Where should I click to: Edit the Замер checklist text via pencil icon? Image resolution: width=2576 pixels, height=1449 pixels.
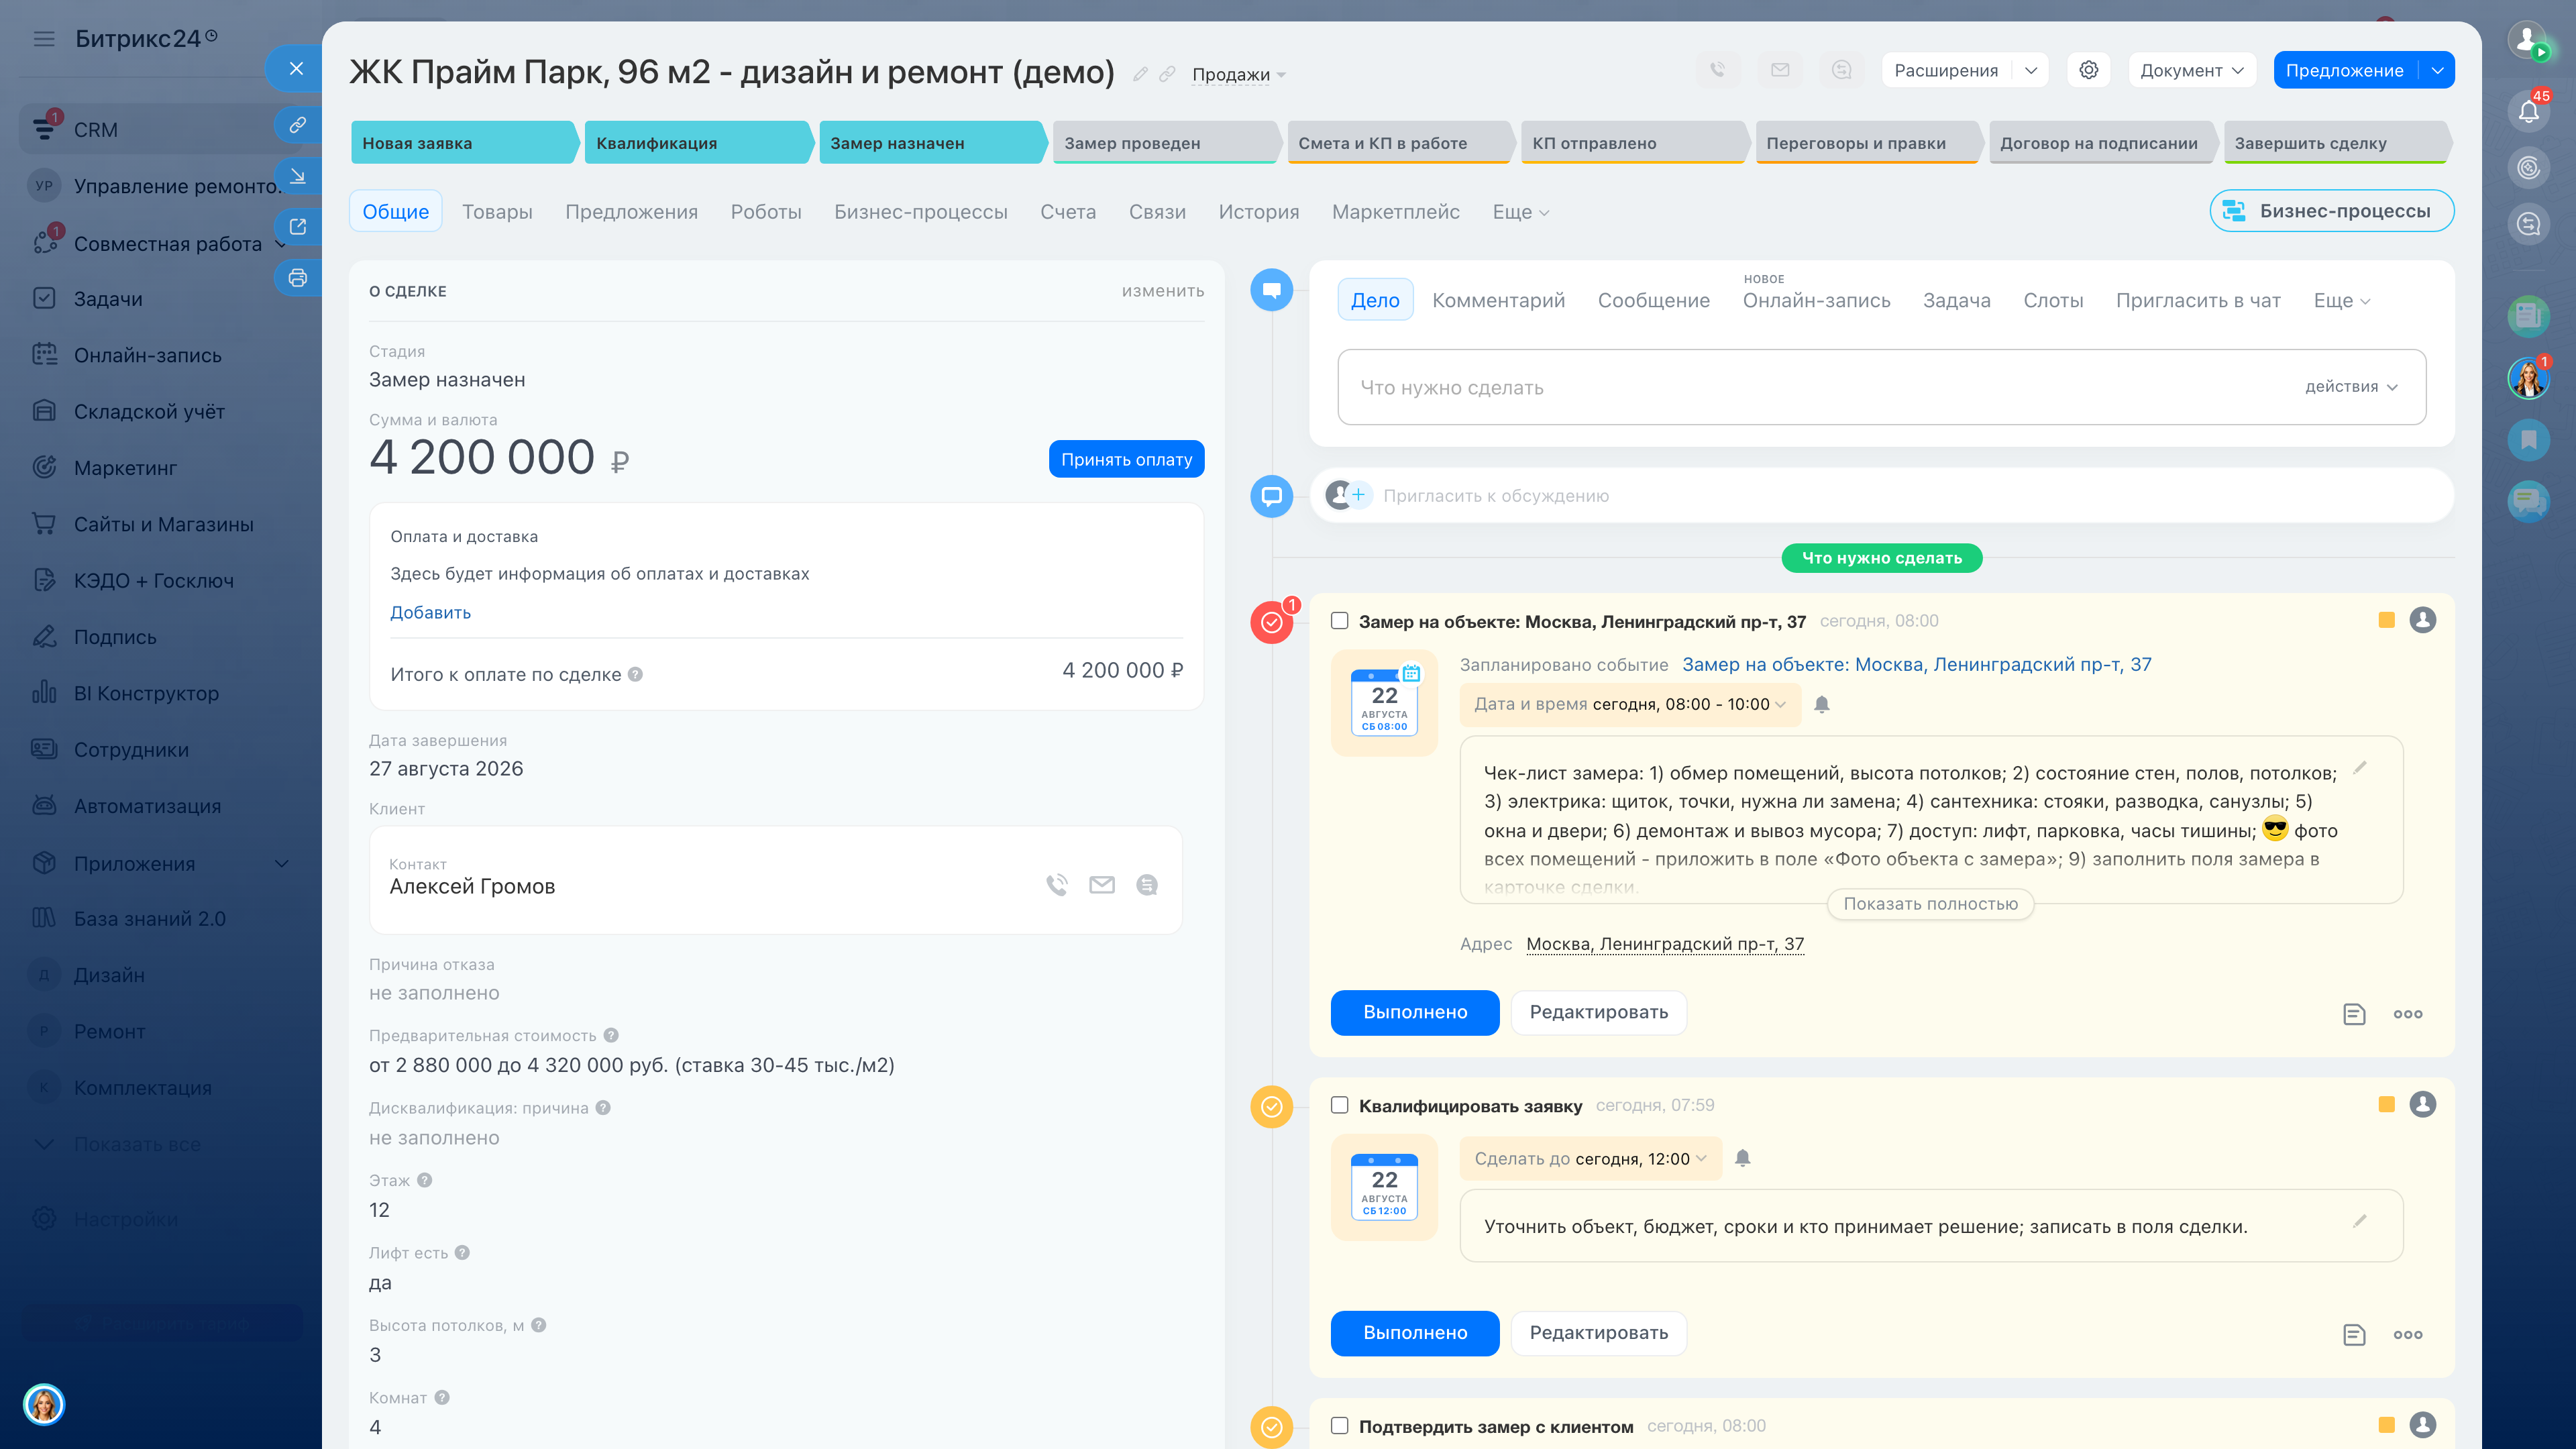[x=2360, y=767]
